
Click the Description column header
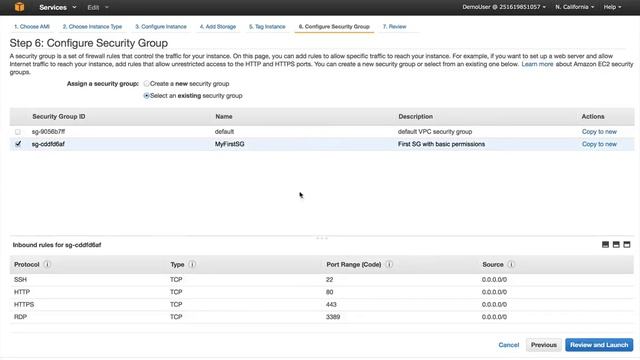pyautogui.click(x=416, y=117)
